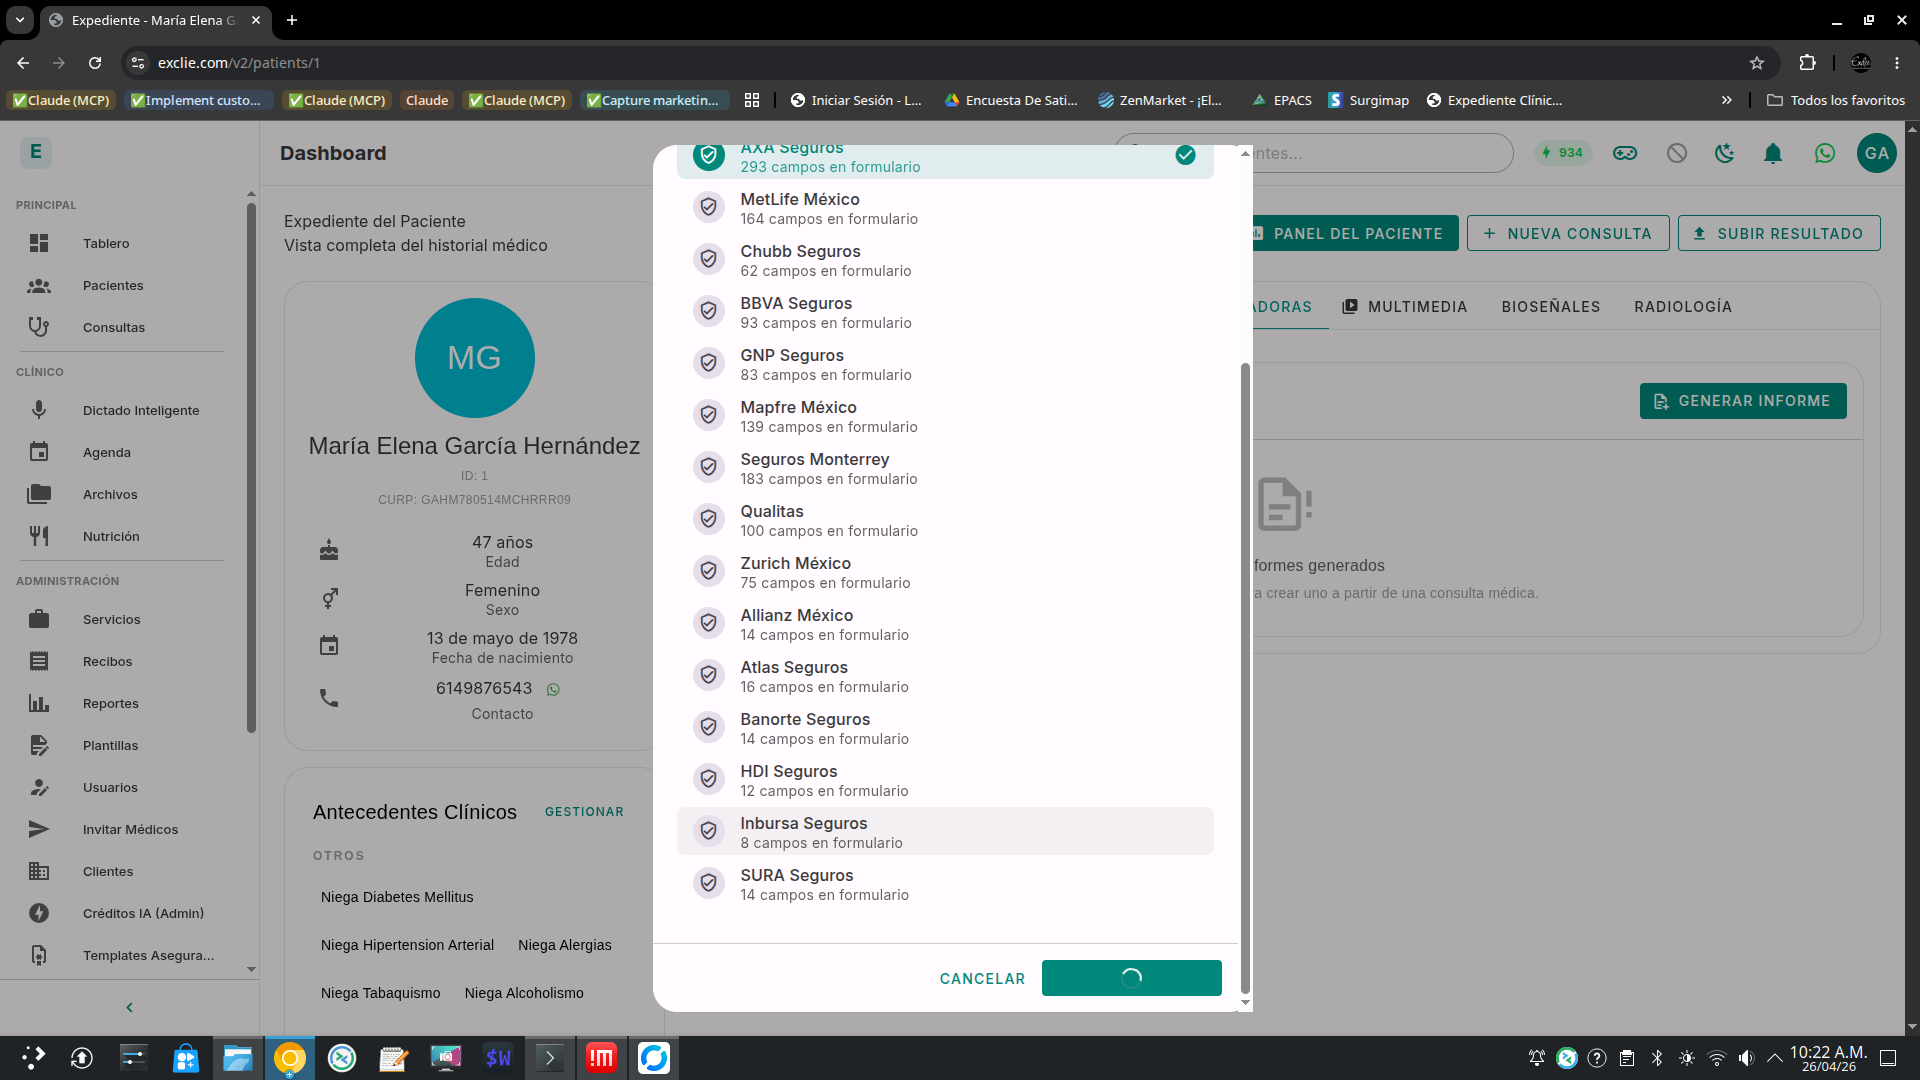Open the Radiología tab

1682,307
